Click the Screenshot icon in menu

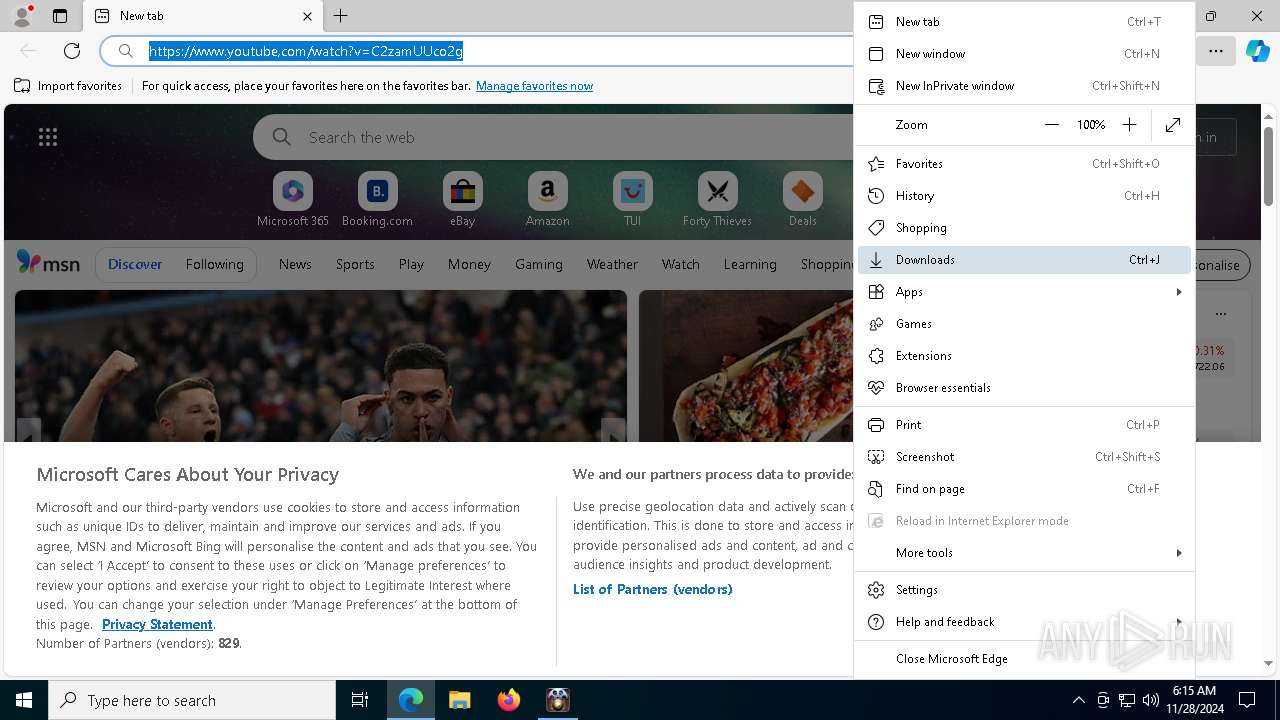876,457
